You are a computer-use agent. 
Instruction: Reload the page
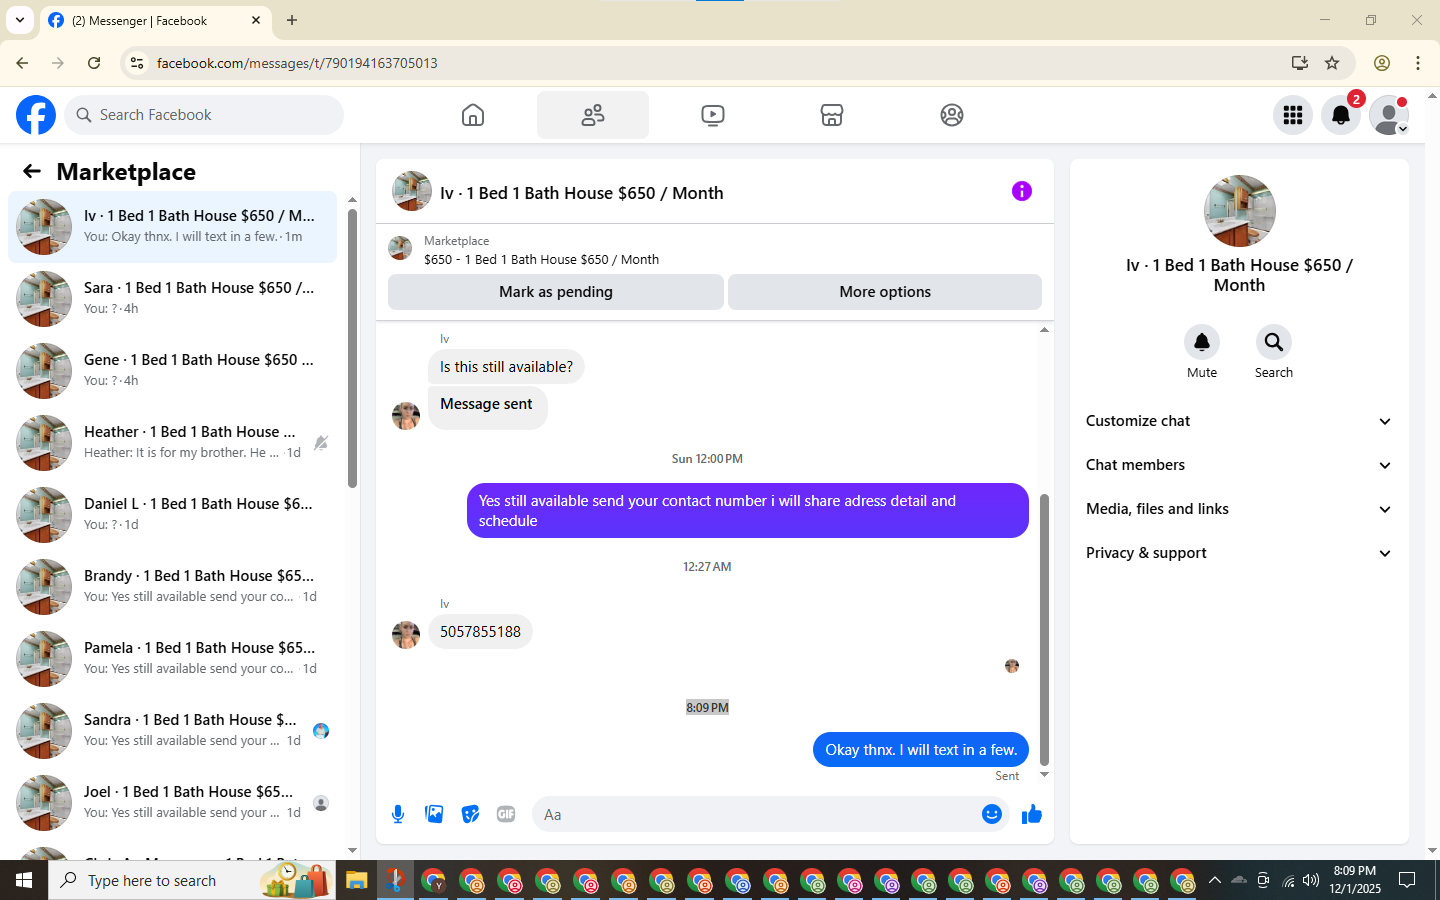click(x=94, y=63)
